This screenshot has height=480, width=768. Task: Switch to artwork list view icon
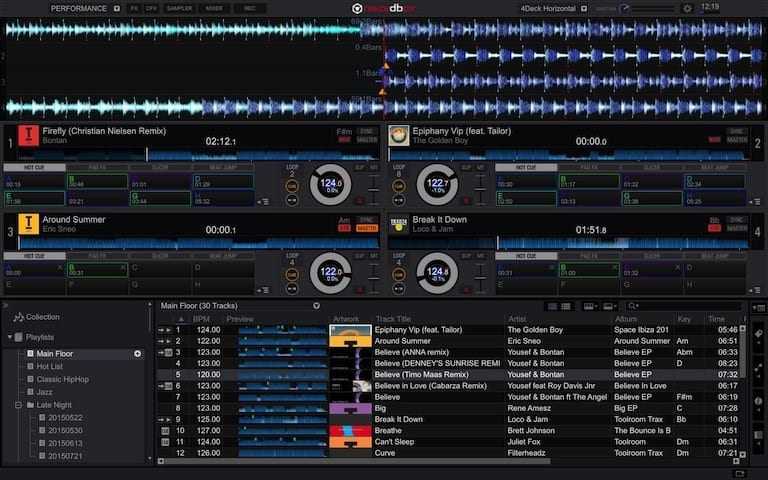click(x=566, y=306)
